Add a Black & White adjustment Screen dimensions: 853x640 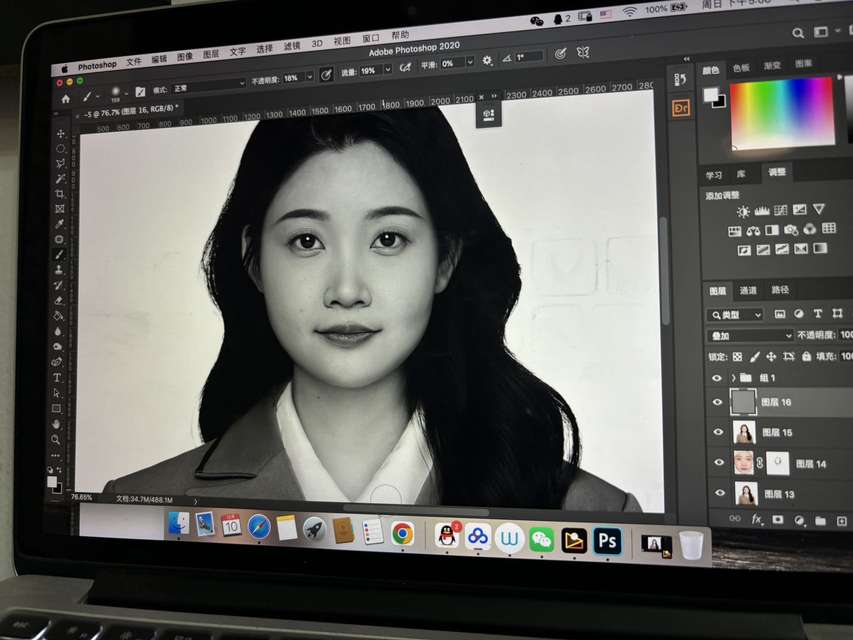pos(772,230)
